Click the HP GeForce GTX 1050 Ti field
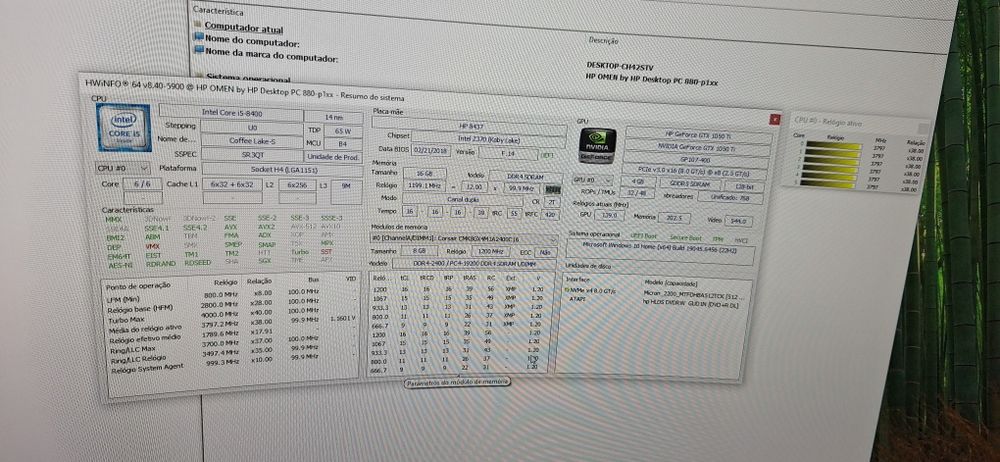Viewport: 1000px width, 462px height. tap(699, 135)
